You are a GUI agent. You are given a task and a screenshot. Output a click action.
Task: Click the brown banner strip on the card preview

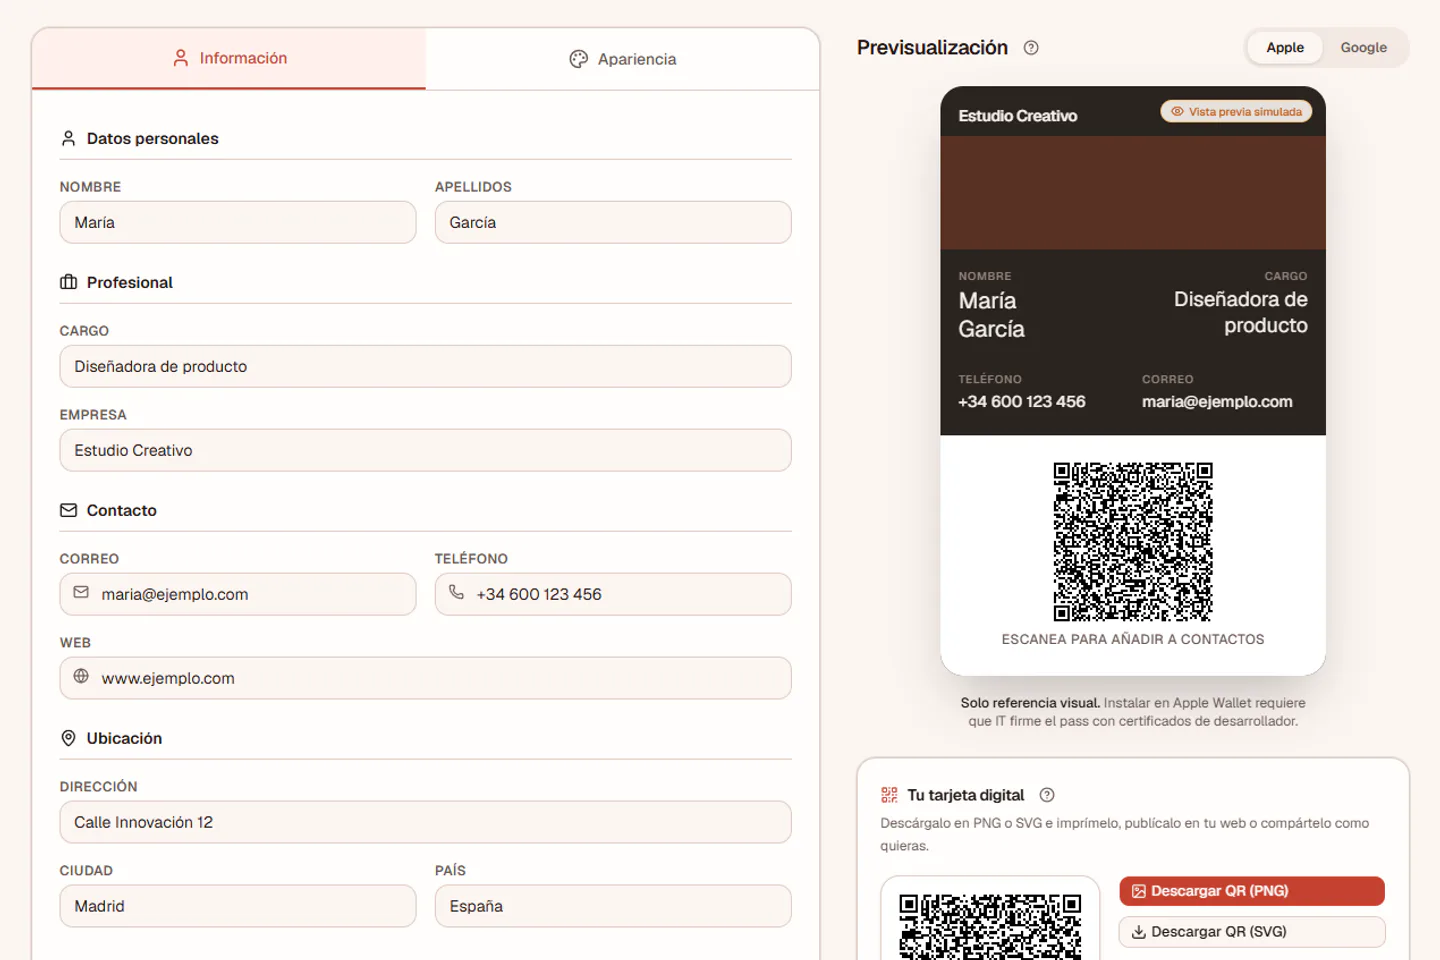pyautogui.click(x=1133, y=192)
